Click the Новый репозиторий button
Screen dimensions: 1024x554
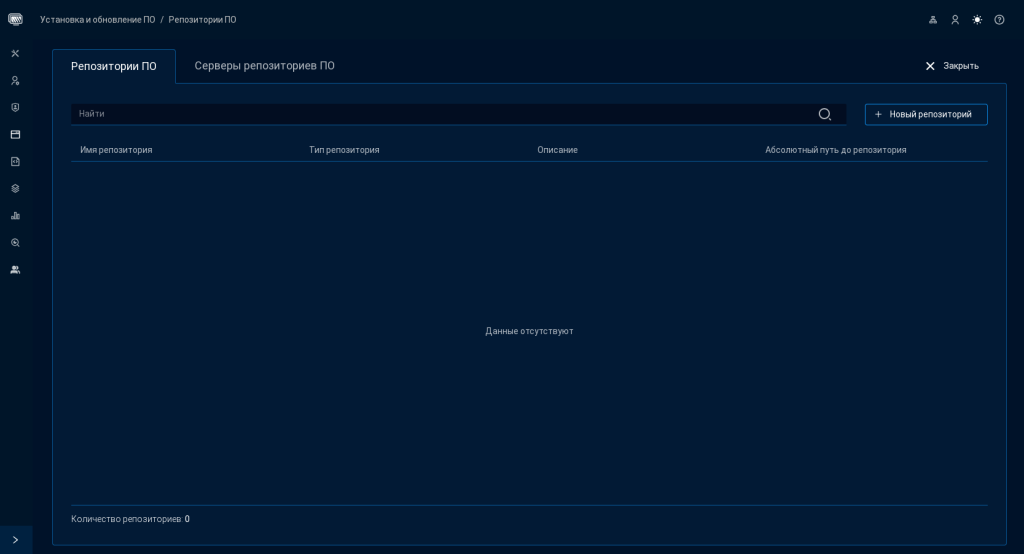click(x=925, y=114)
